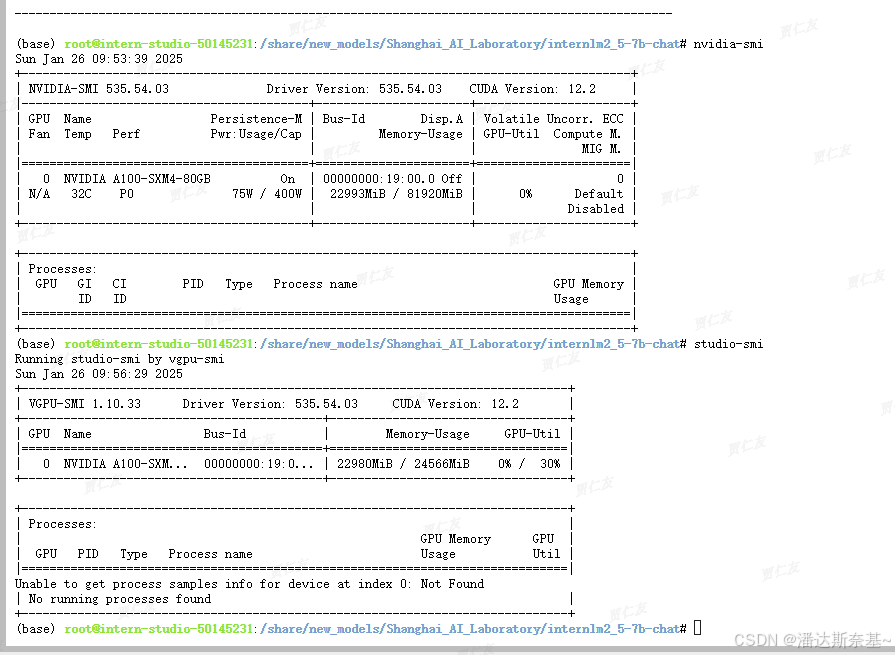Click the timestamp Sun Jan 26 09:56:29 2025
Viewport: 895px width, 655px height.
[99, 374]
